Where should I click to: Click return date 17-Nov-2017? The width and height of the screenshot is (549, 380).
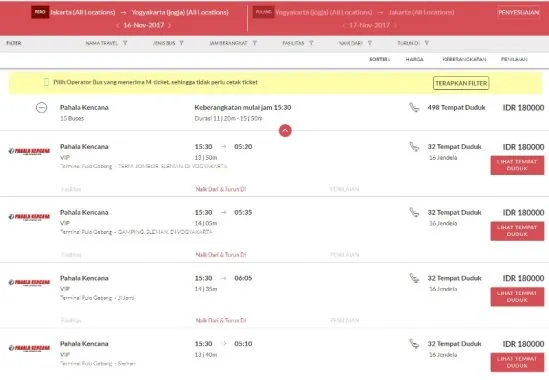point(369,25)
